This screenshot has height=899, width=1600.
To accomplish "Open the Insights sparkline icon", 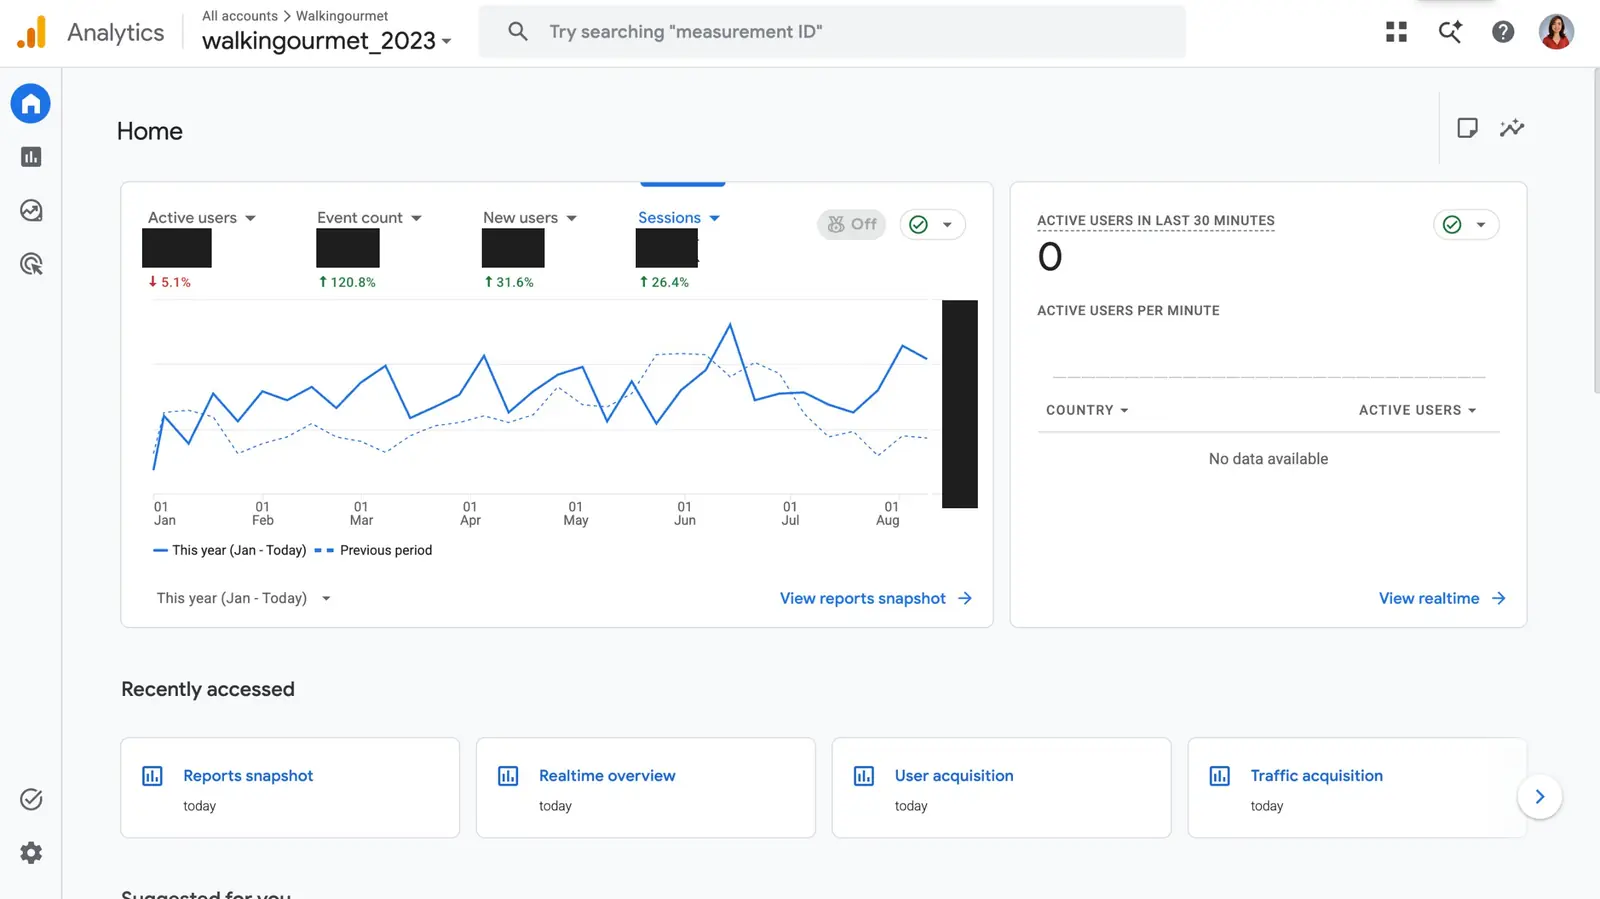I will [x=1512, y=128].
